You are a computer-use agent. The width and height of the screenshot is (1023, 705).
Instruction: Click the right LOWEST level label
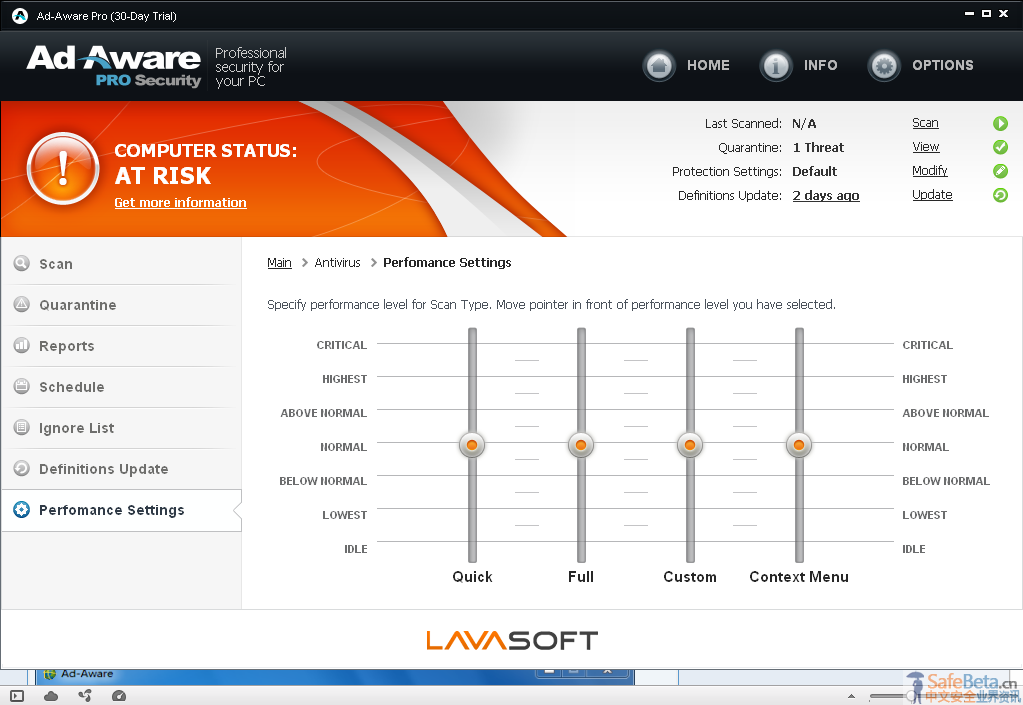point(924,515)
